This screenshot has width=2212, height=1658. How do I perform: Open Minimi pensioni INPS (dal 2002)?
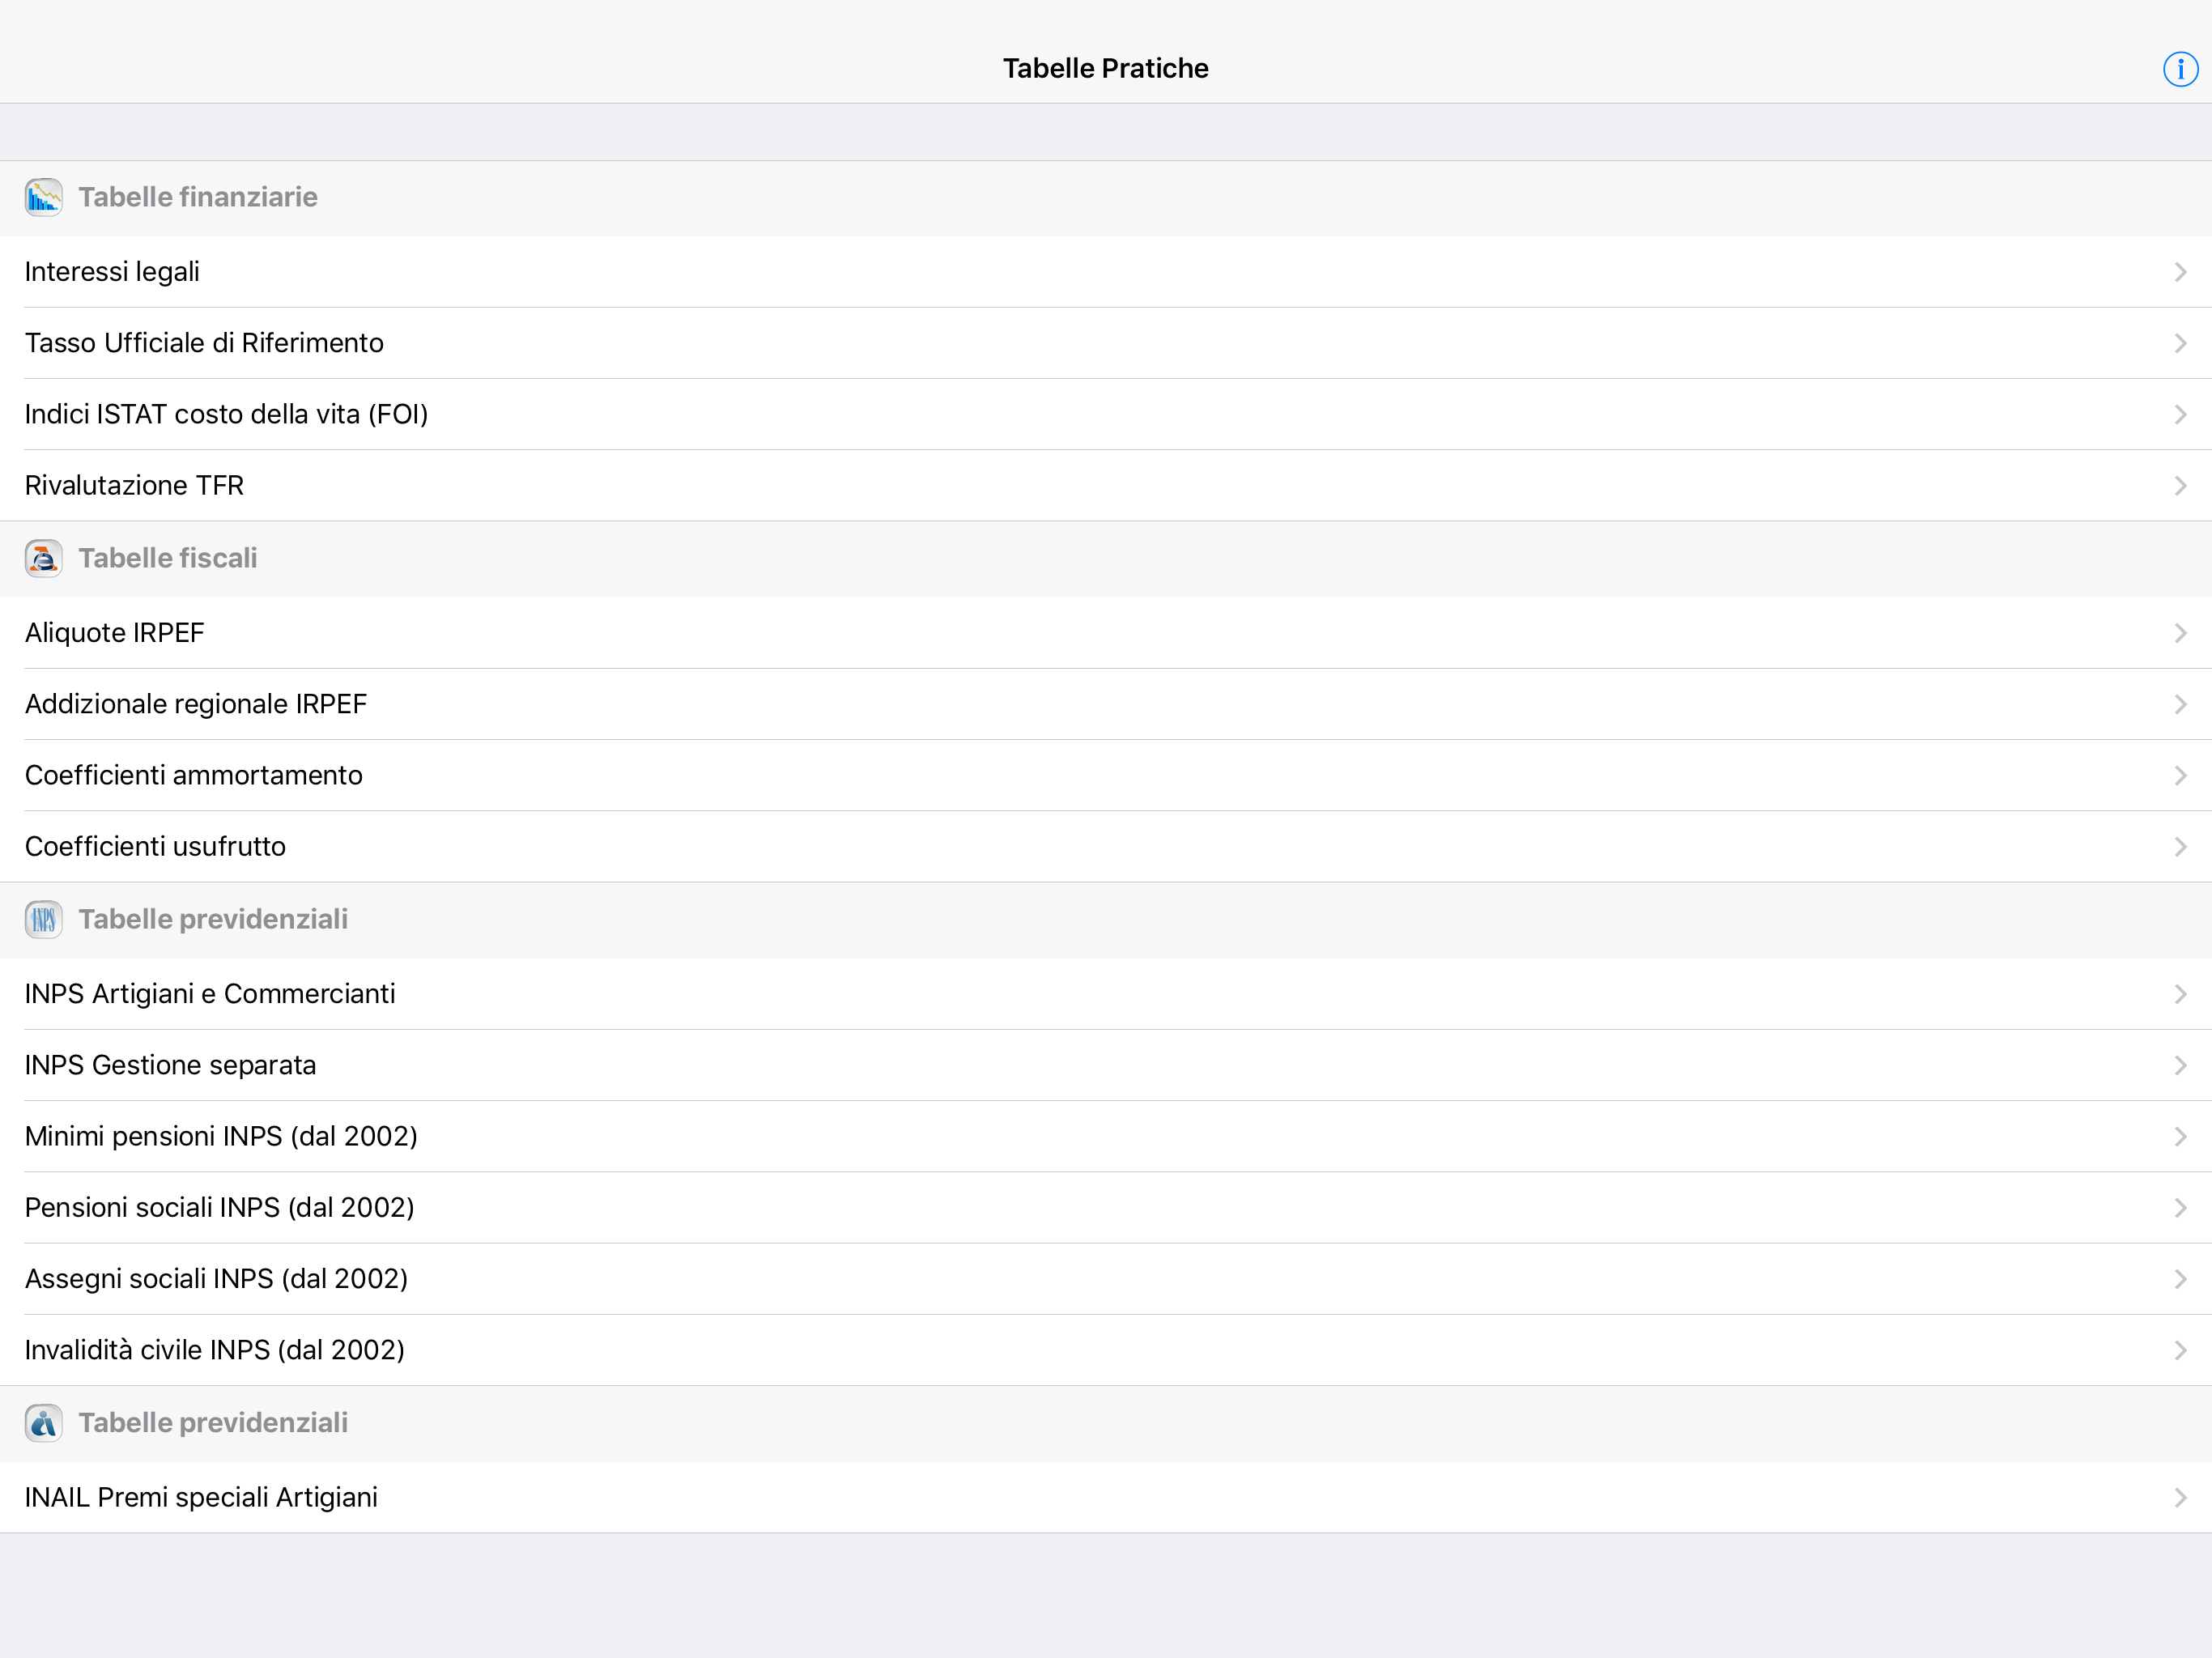221,1137
